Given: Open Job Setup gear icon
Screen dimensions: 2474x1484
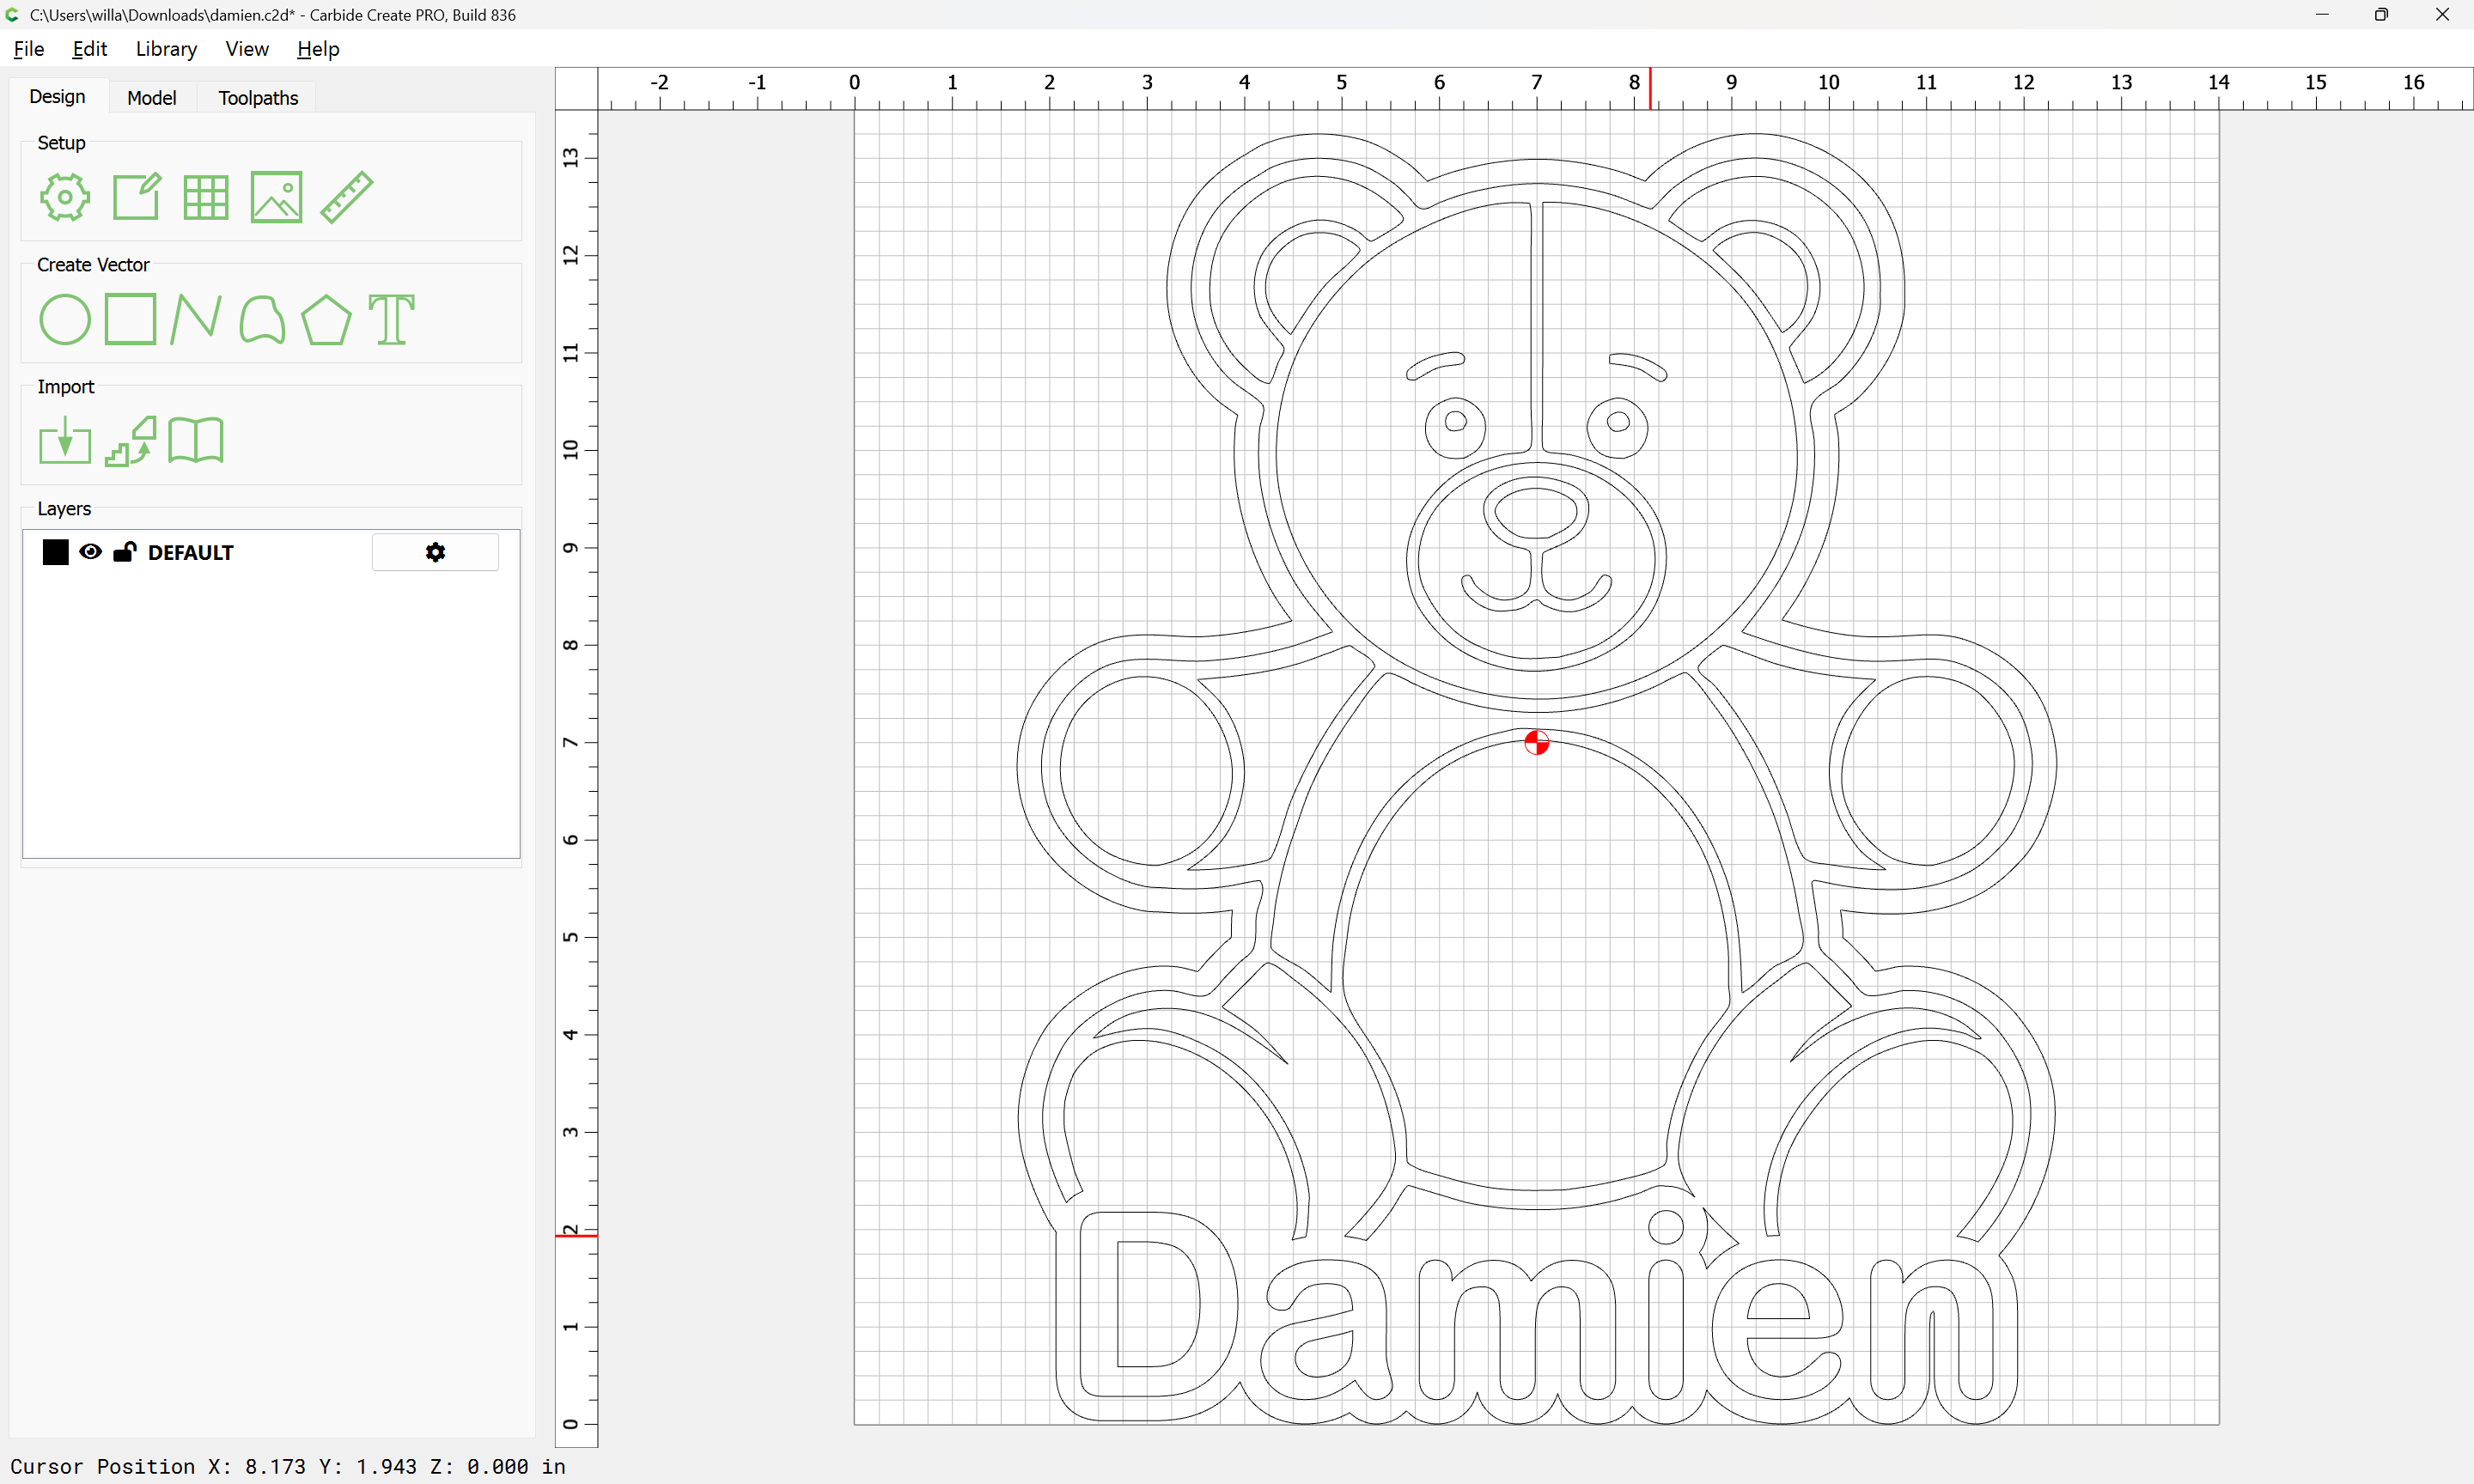Looking at the screenshot, I should point(64,197).
